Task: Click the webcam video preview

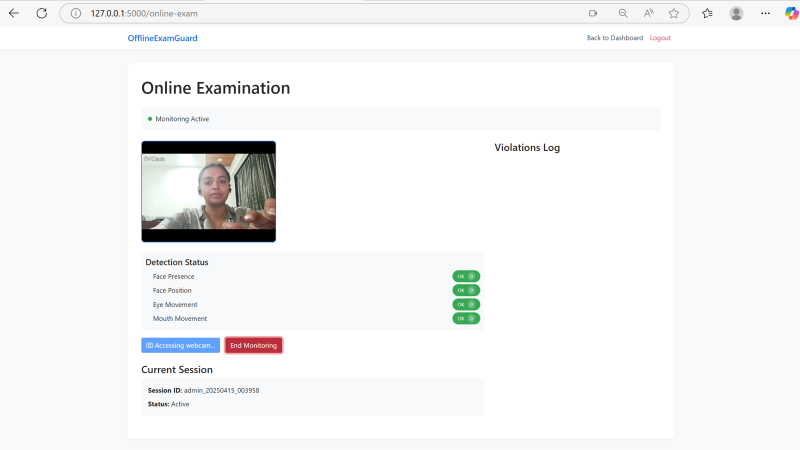Action: (x=208, y=191)
